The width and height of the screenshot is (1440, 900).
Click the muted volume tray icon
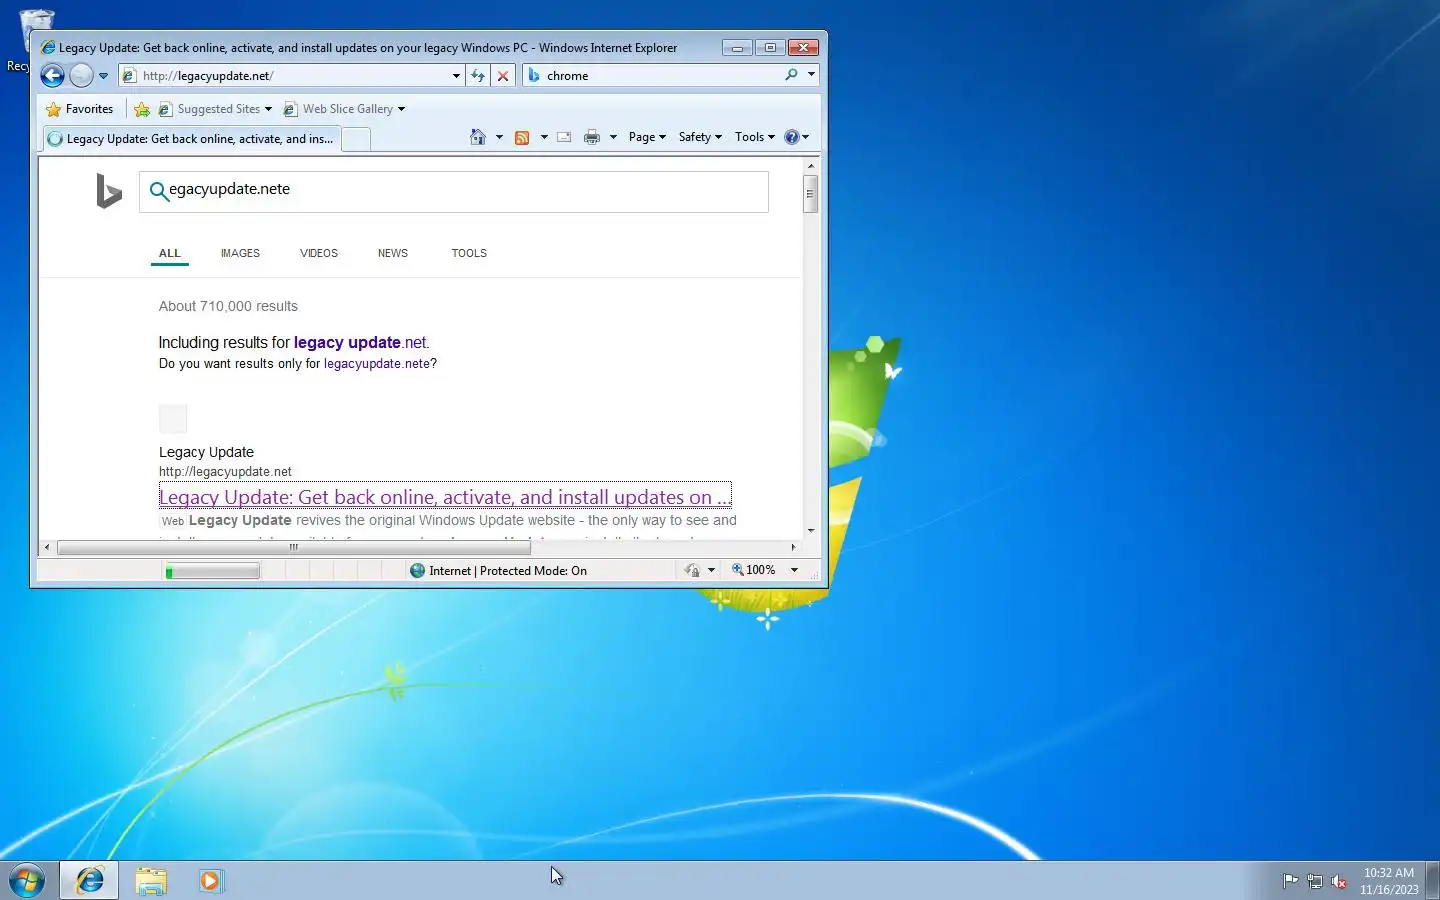[1339, 881]
